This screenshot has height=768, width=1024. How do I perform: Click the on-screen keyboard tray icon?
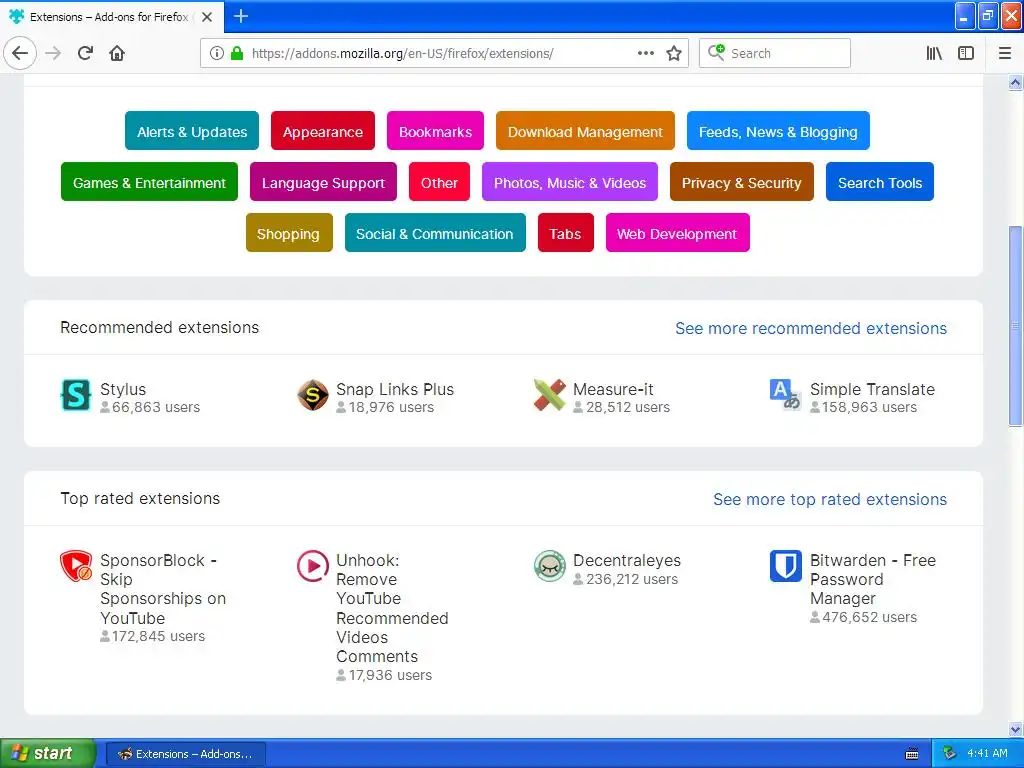[912, 754]
